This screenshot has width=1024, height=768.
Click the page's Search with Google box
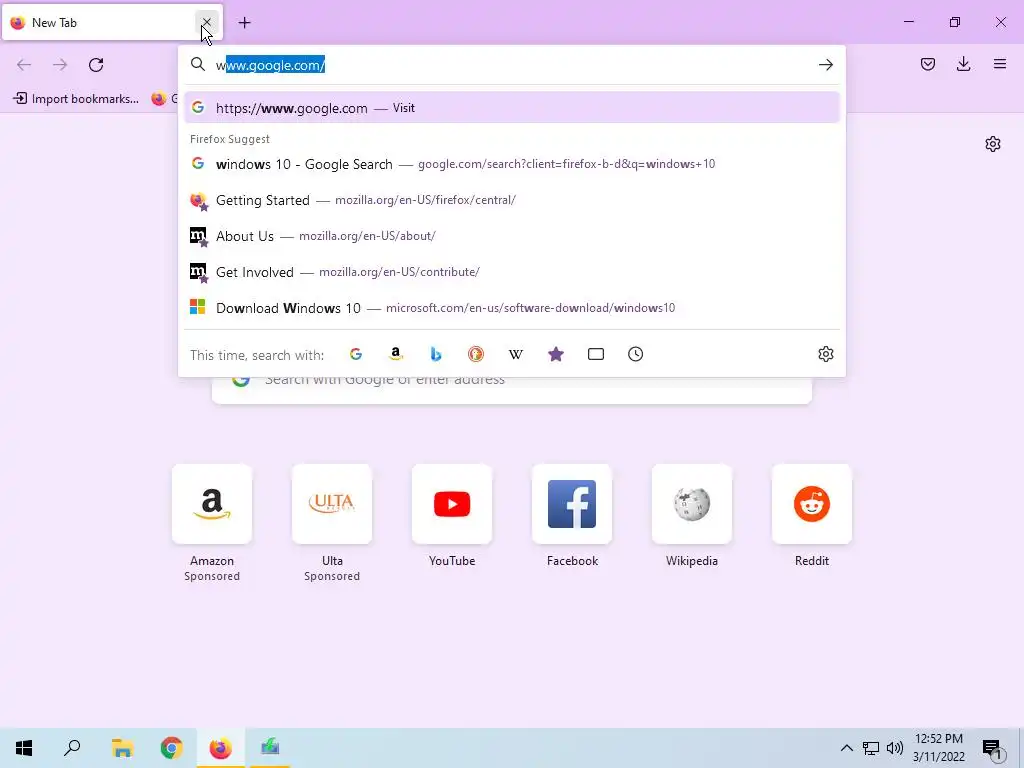point(511,389)
